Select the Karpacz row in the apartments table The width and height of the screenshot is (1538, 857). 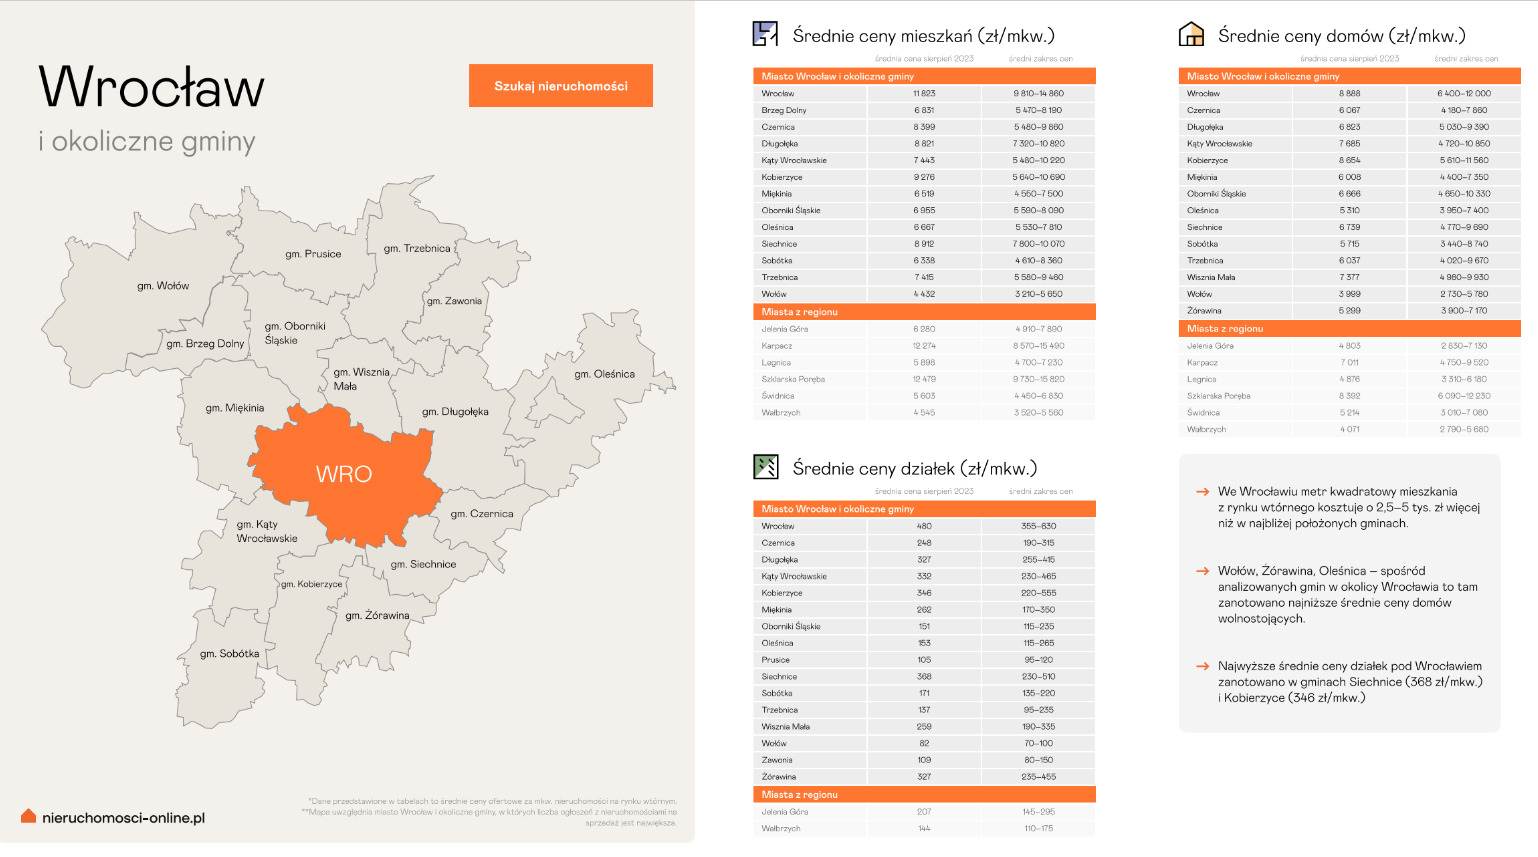pyautogui.click(x=923, y=346)
